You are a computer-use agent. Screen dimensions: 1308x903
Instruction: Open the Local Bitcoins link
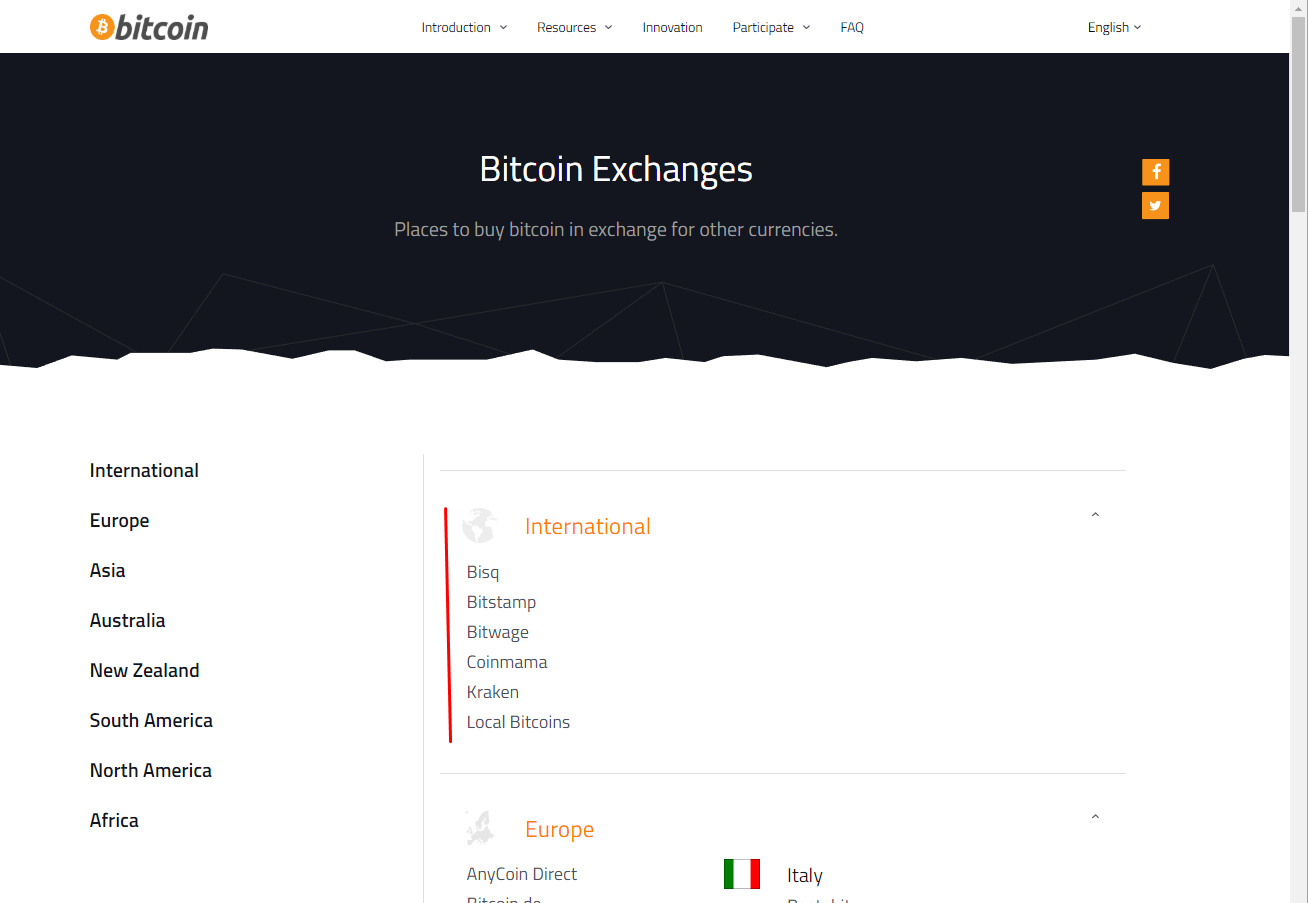518,722
